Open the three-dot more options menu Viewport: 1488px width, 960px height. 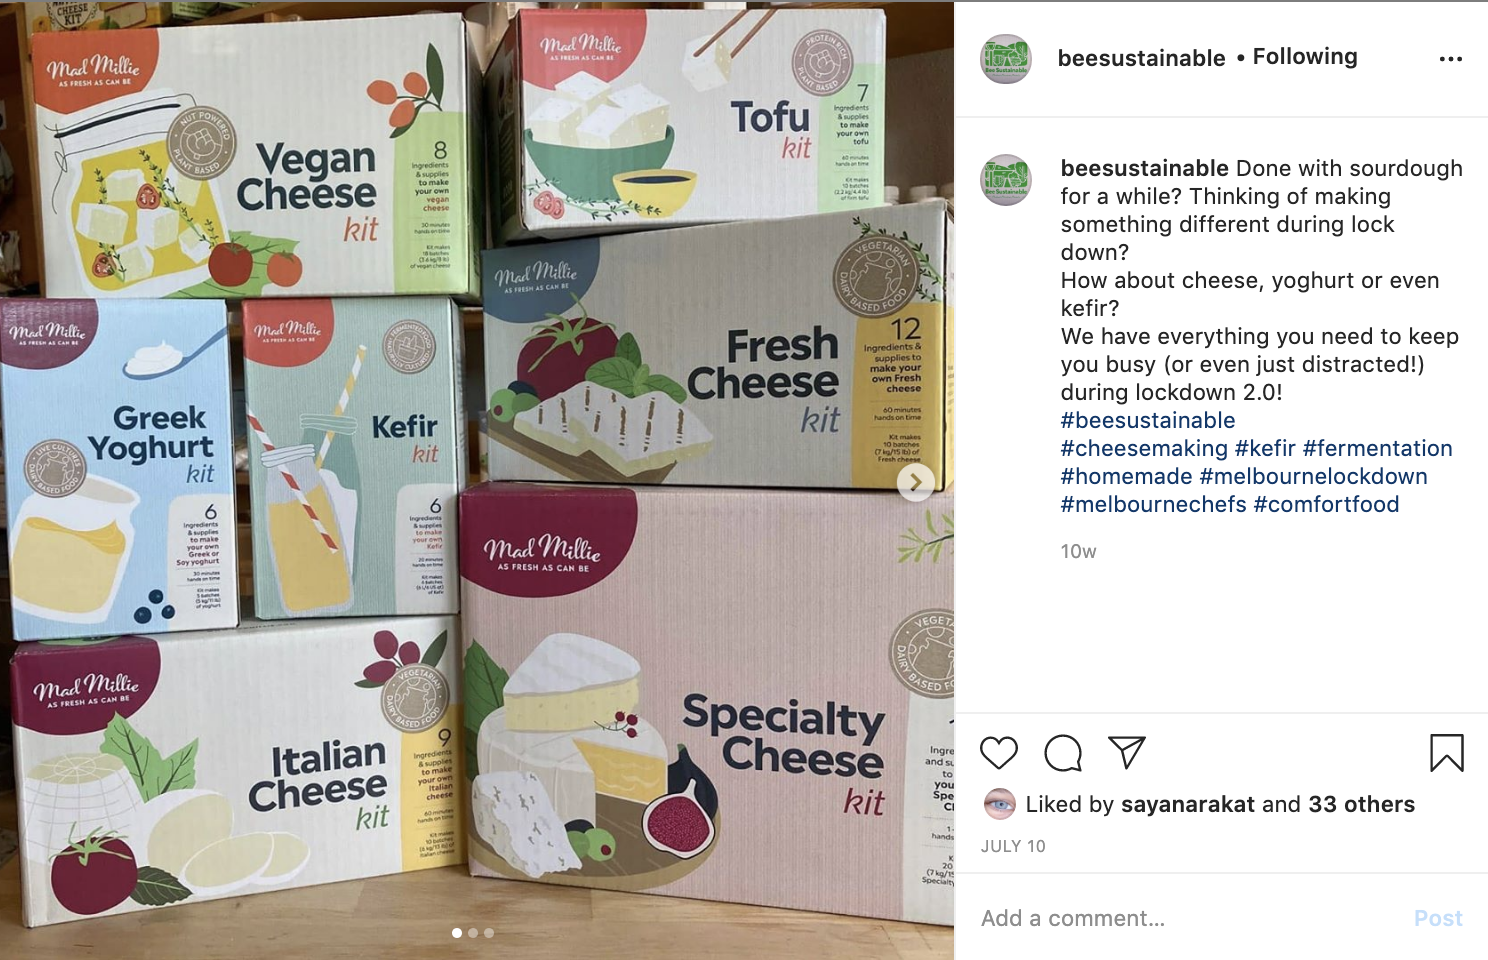[x=1451, y=59]
